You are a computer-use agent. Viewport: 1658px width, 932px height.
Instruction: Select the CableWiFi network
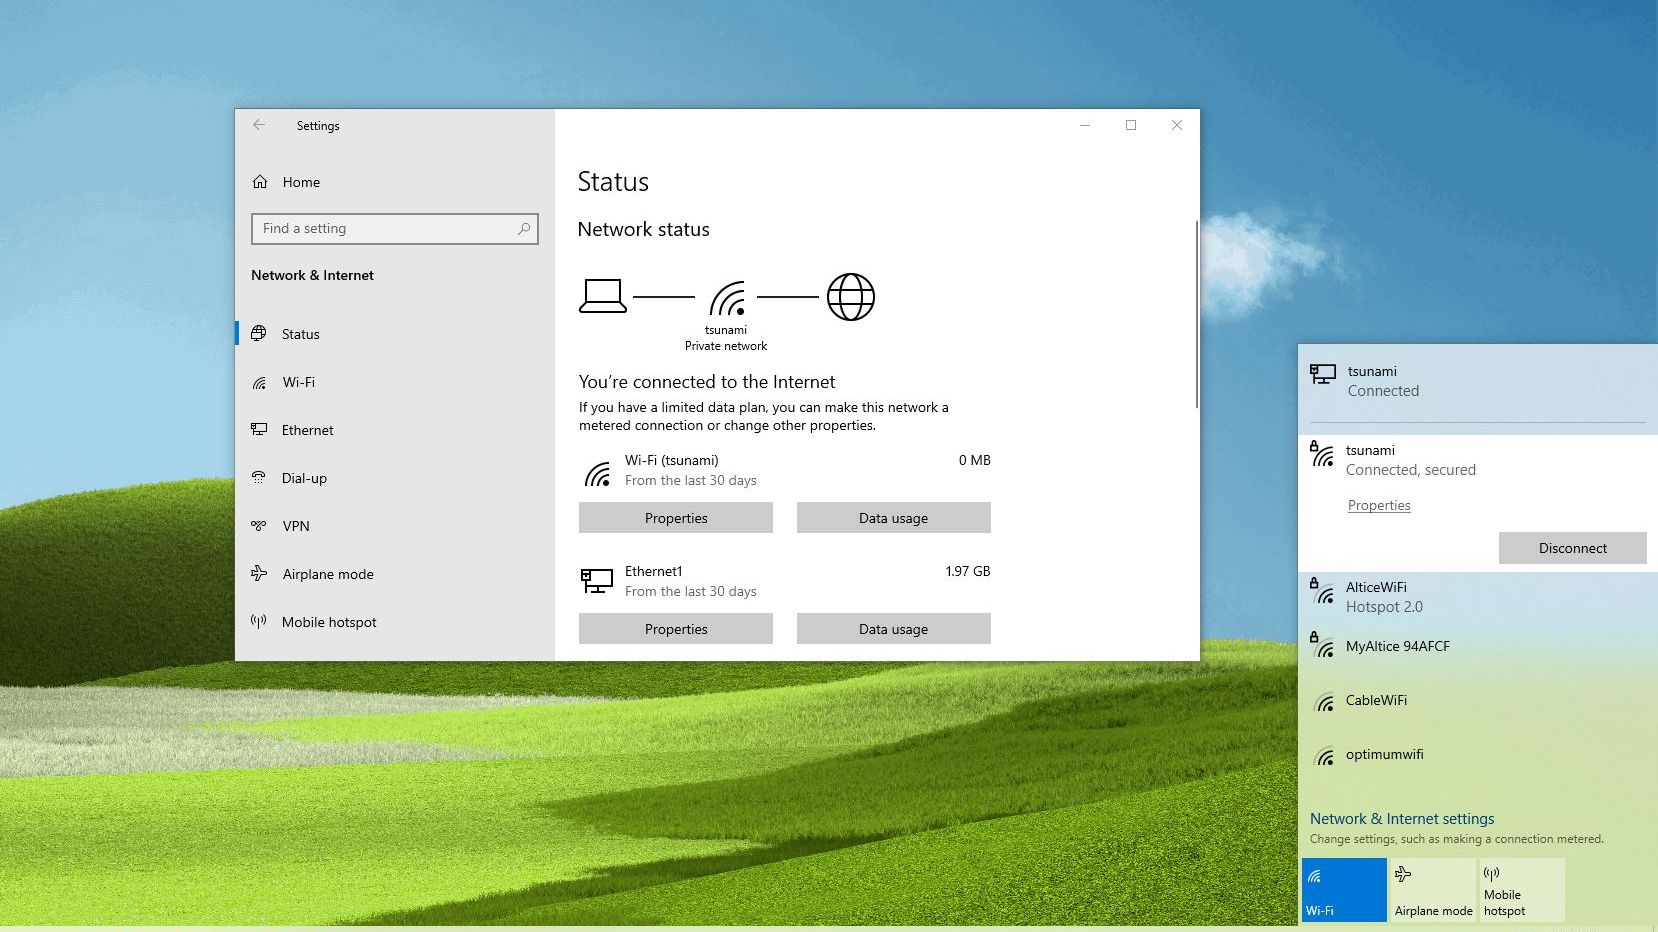[1478, 700]
